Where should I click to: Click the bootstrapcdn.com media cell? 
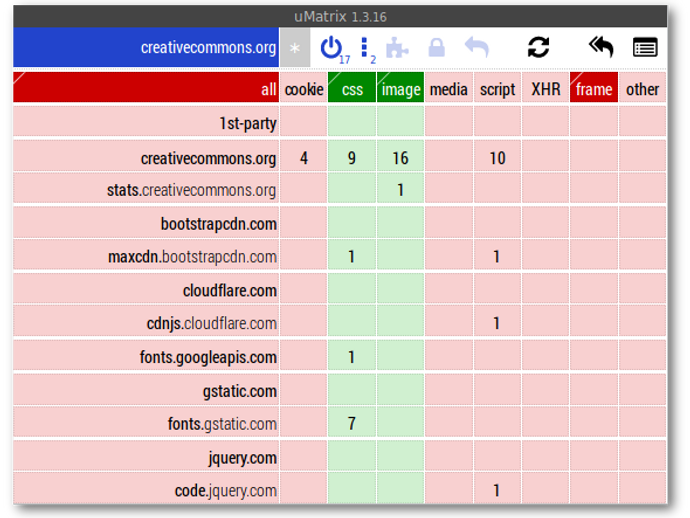449,222
